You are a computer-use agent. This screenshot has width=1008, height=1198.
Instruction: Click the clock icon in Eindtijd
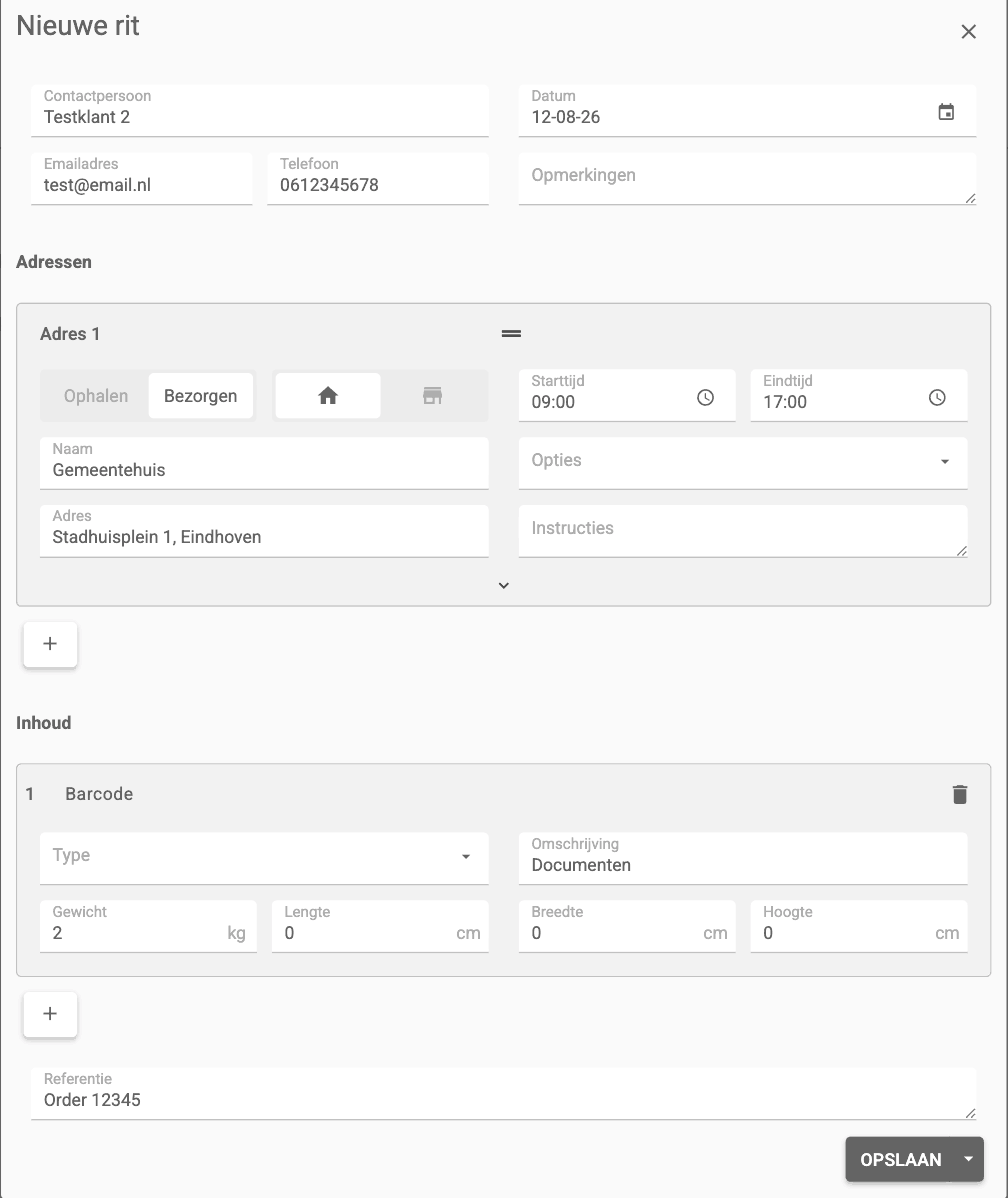(937, 397)
